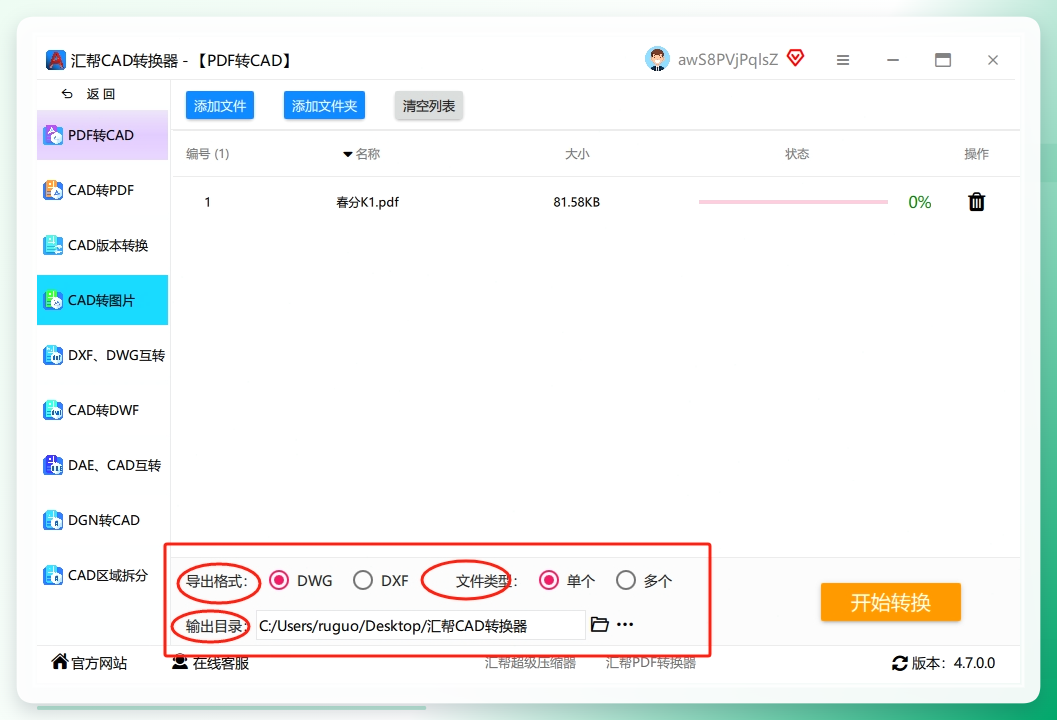Screen dimensions: 1057x720
Task: Click the PDF转CAD sidebar icon
Action: (x=53, y=135)
